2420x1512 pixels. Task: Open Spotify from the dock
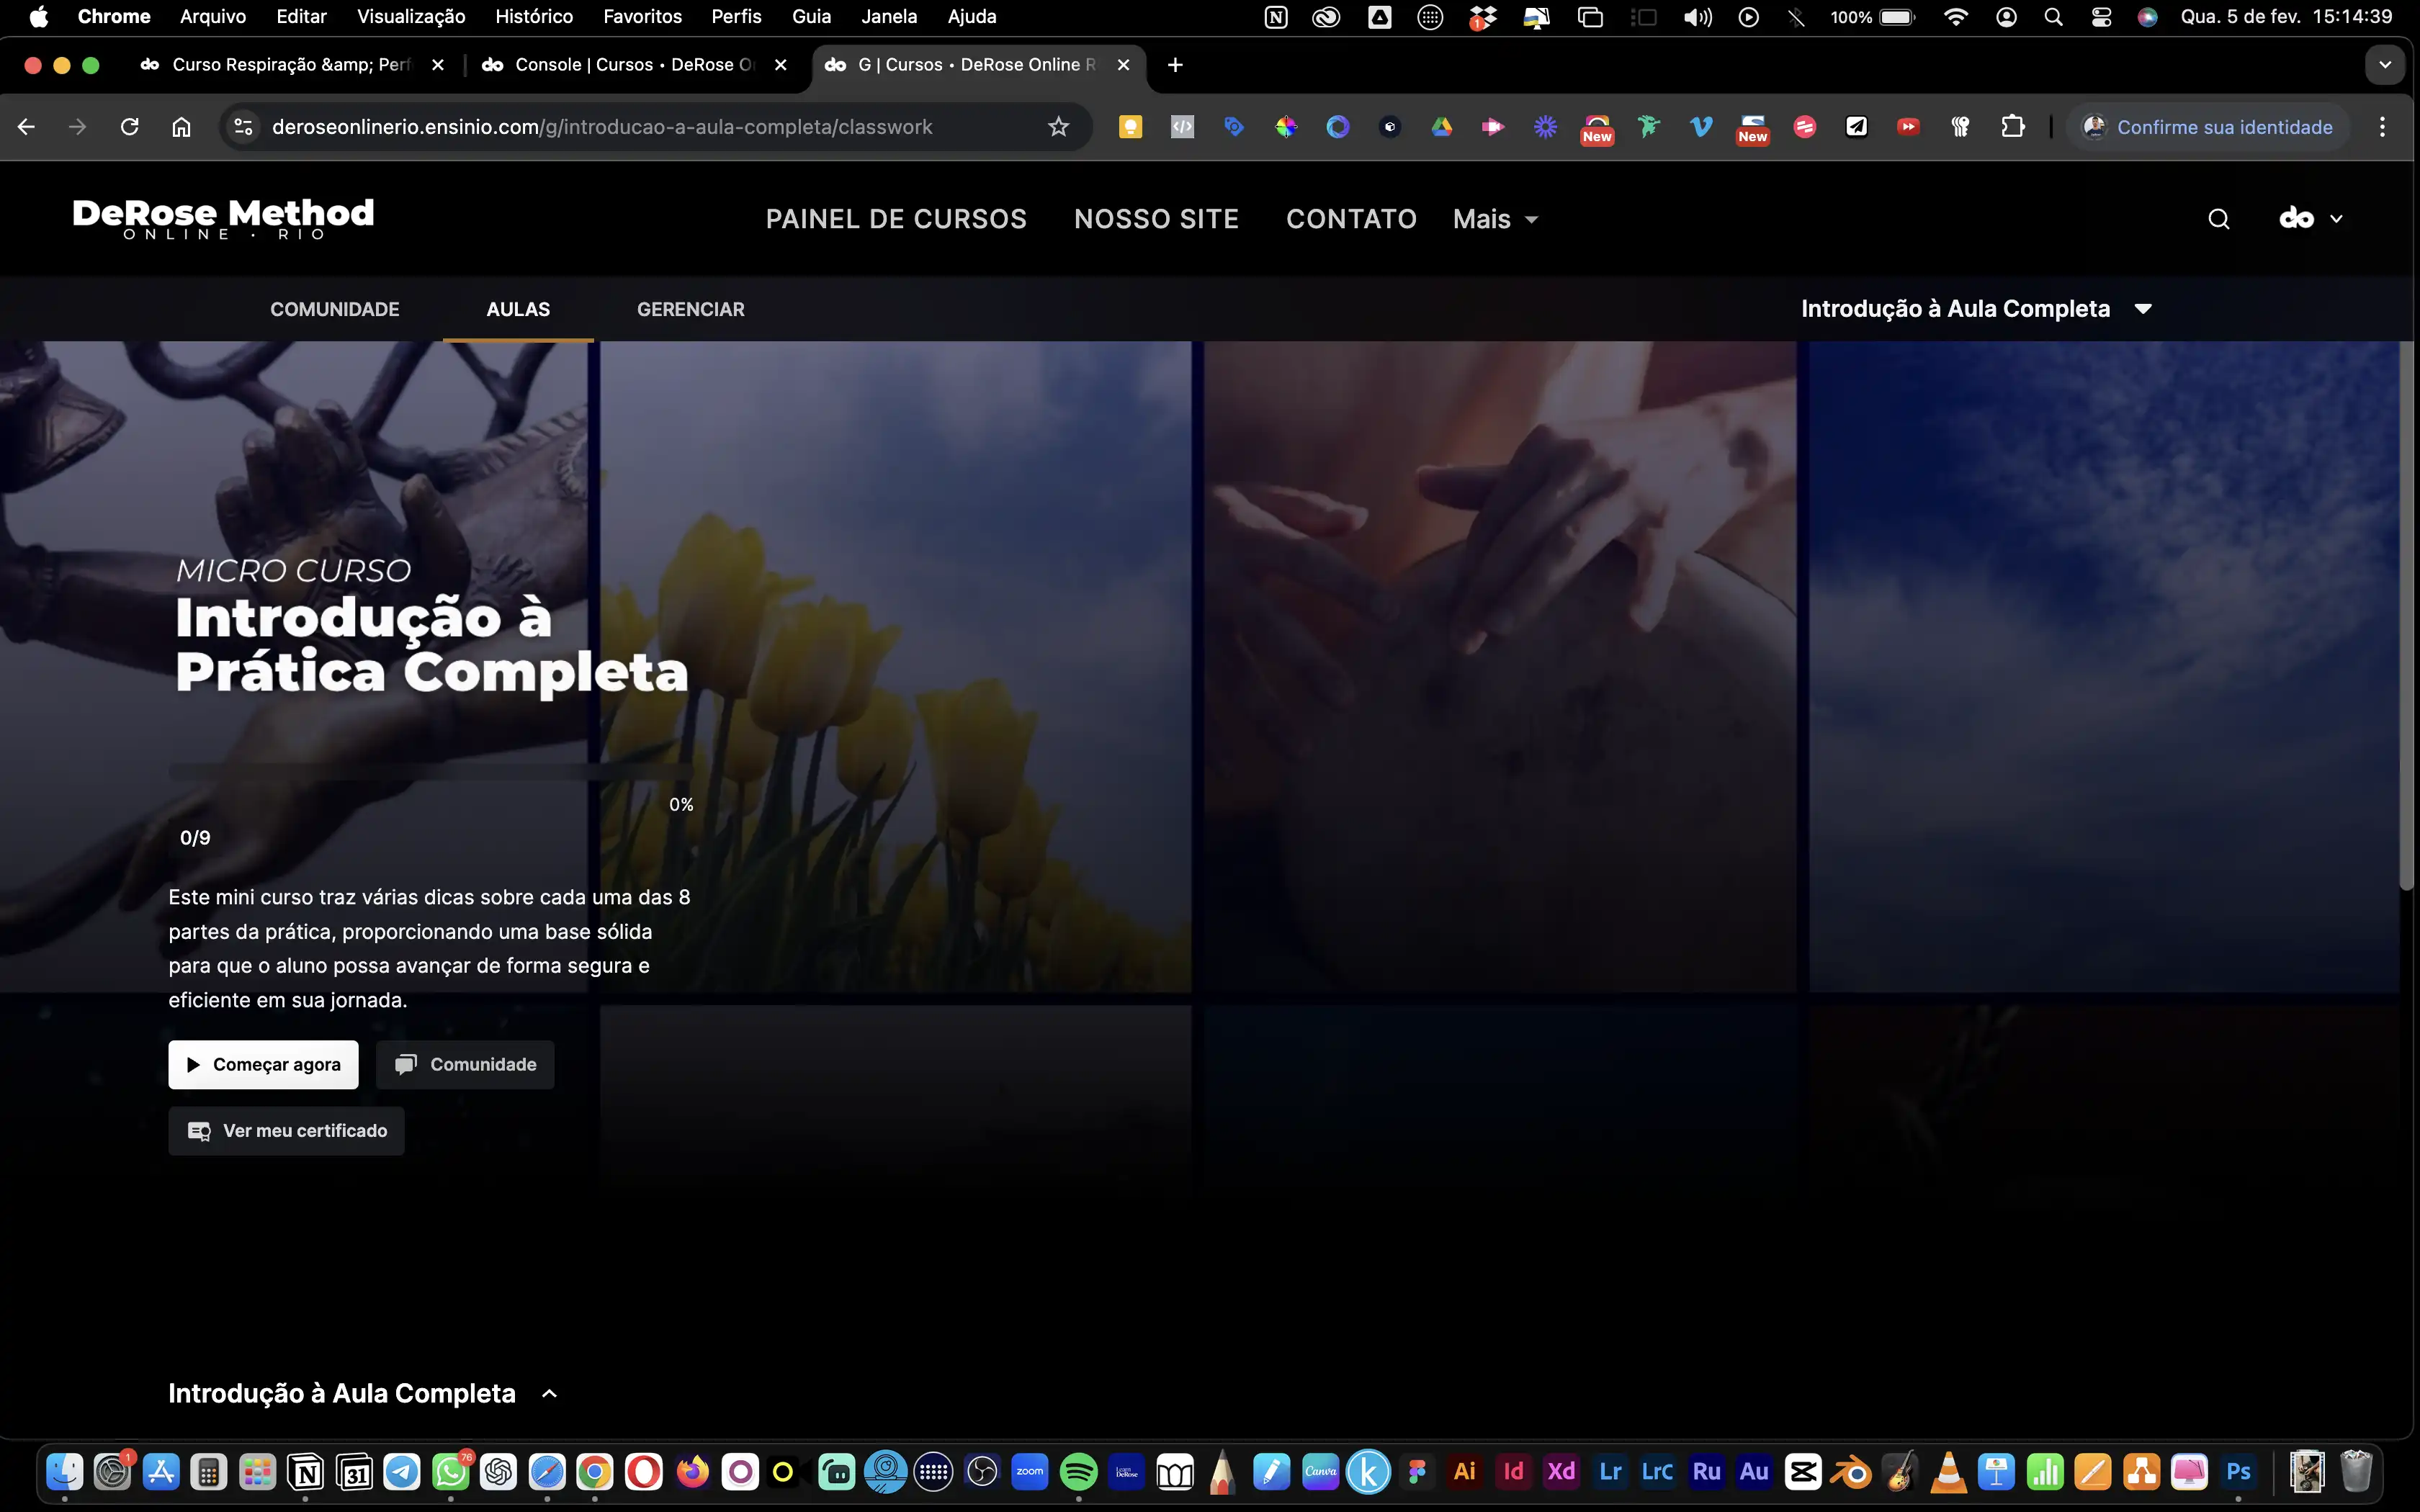1078,1472
